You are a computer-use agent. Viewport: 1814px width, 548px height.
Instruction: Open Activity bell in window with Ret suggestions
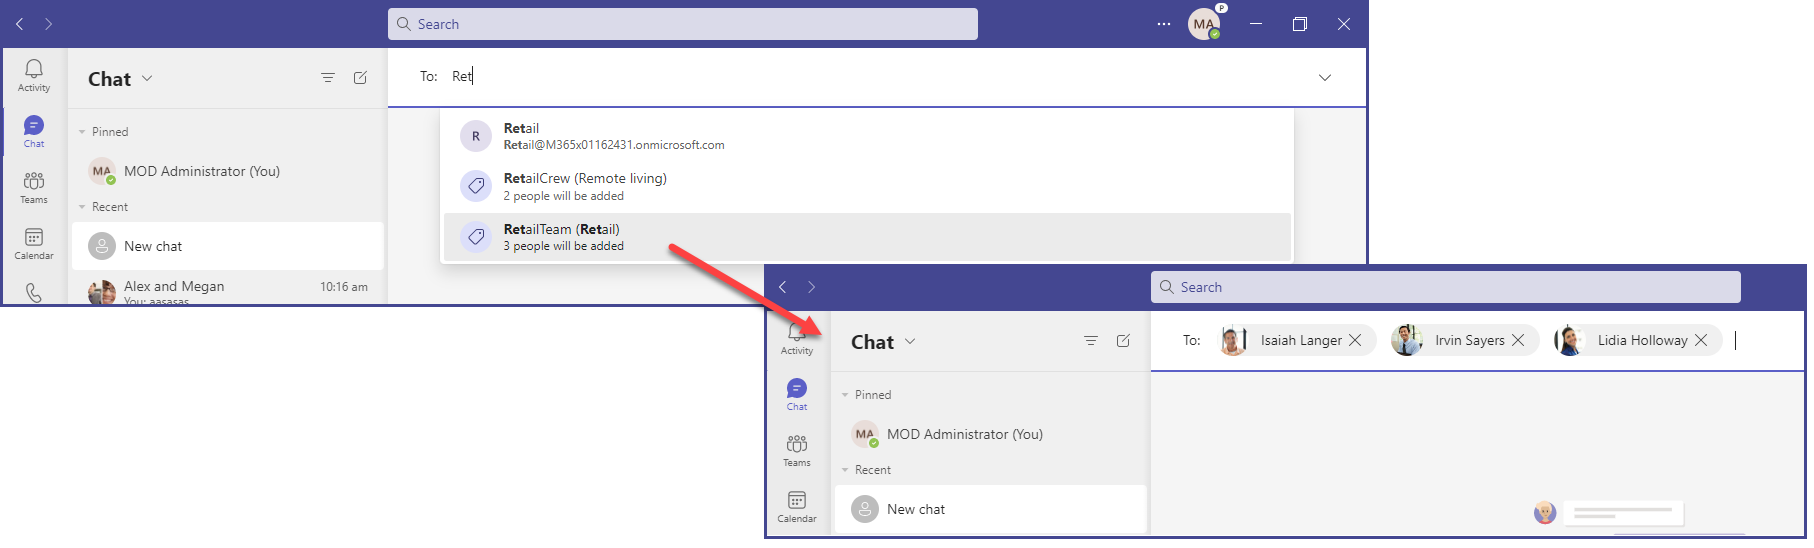34,74
